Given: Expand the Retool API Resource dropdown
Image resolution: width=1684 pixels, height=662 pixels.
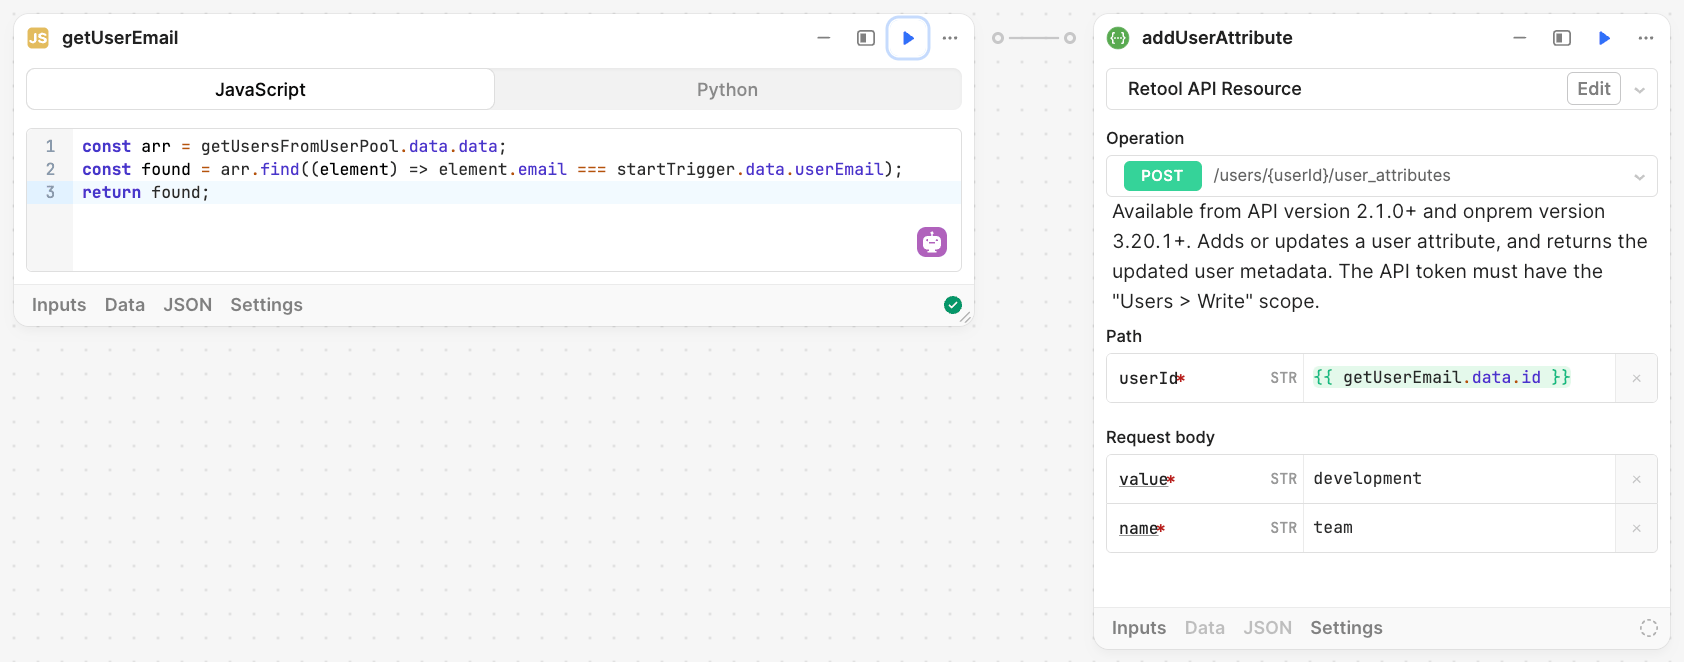Looking at the screenshot, I should (1640, 90).
